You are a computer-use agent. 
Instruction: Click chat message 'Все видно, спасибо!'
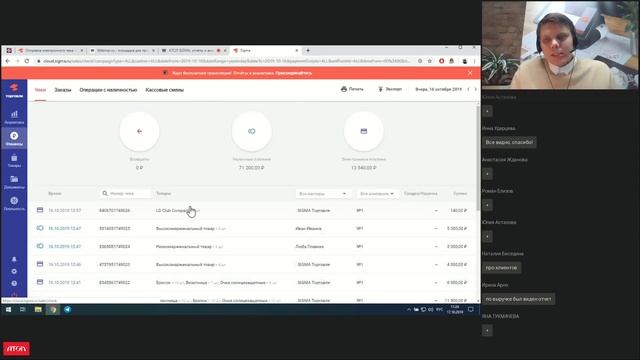(509, 142)
